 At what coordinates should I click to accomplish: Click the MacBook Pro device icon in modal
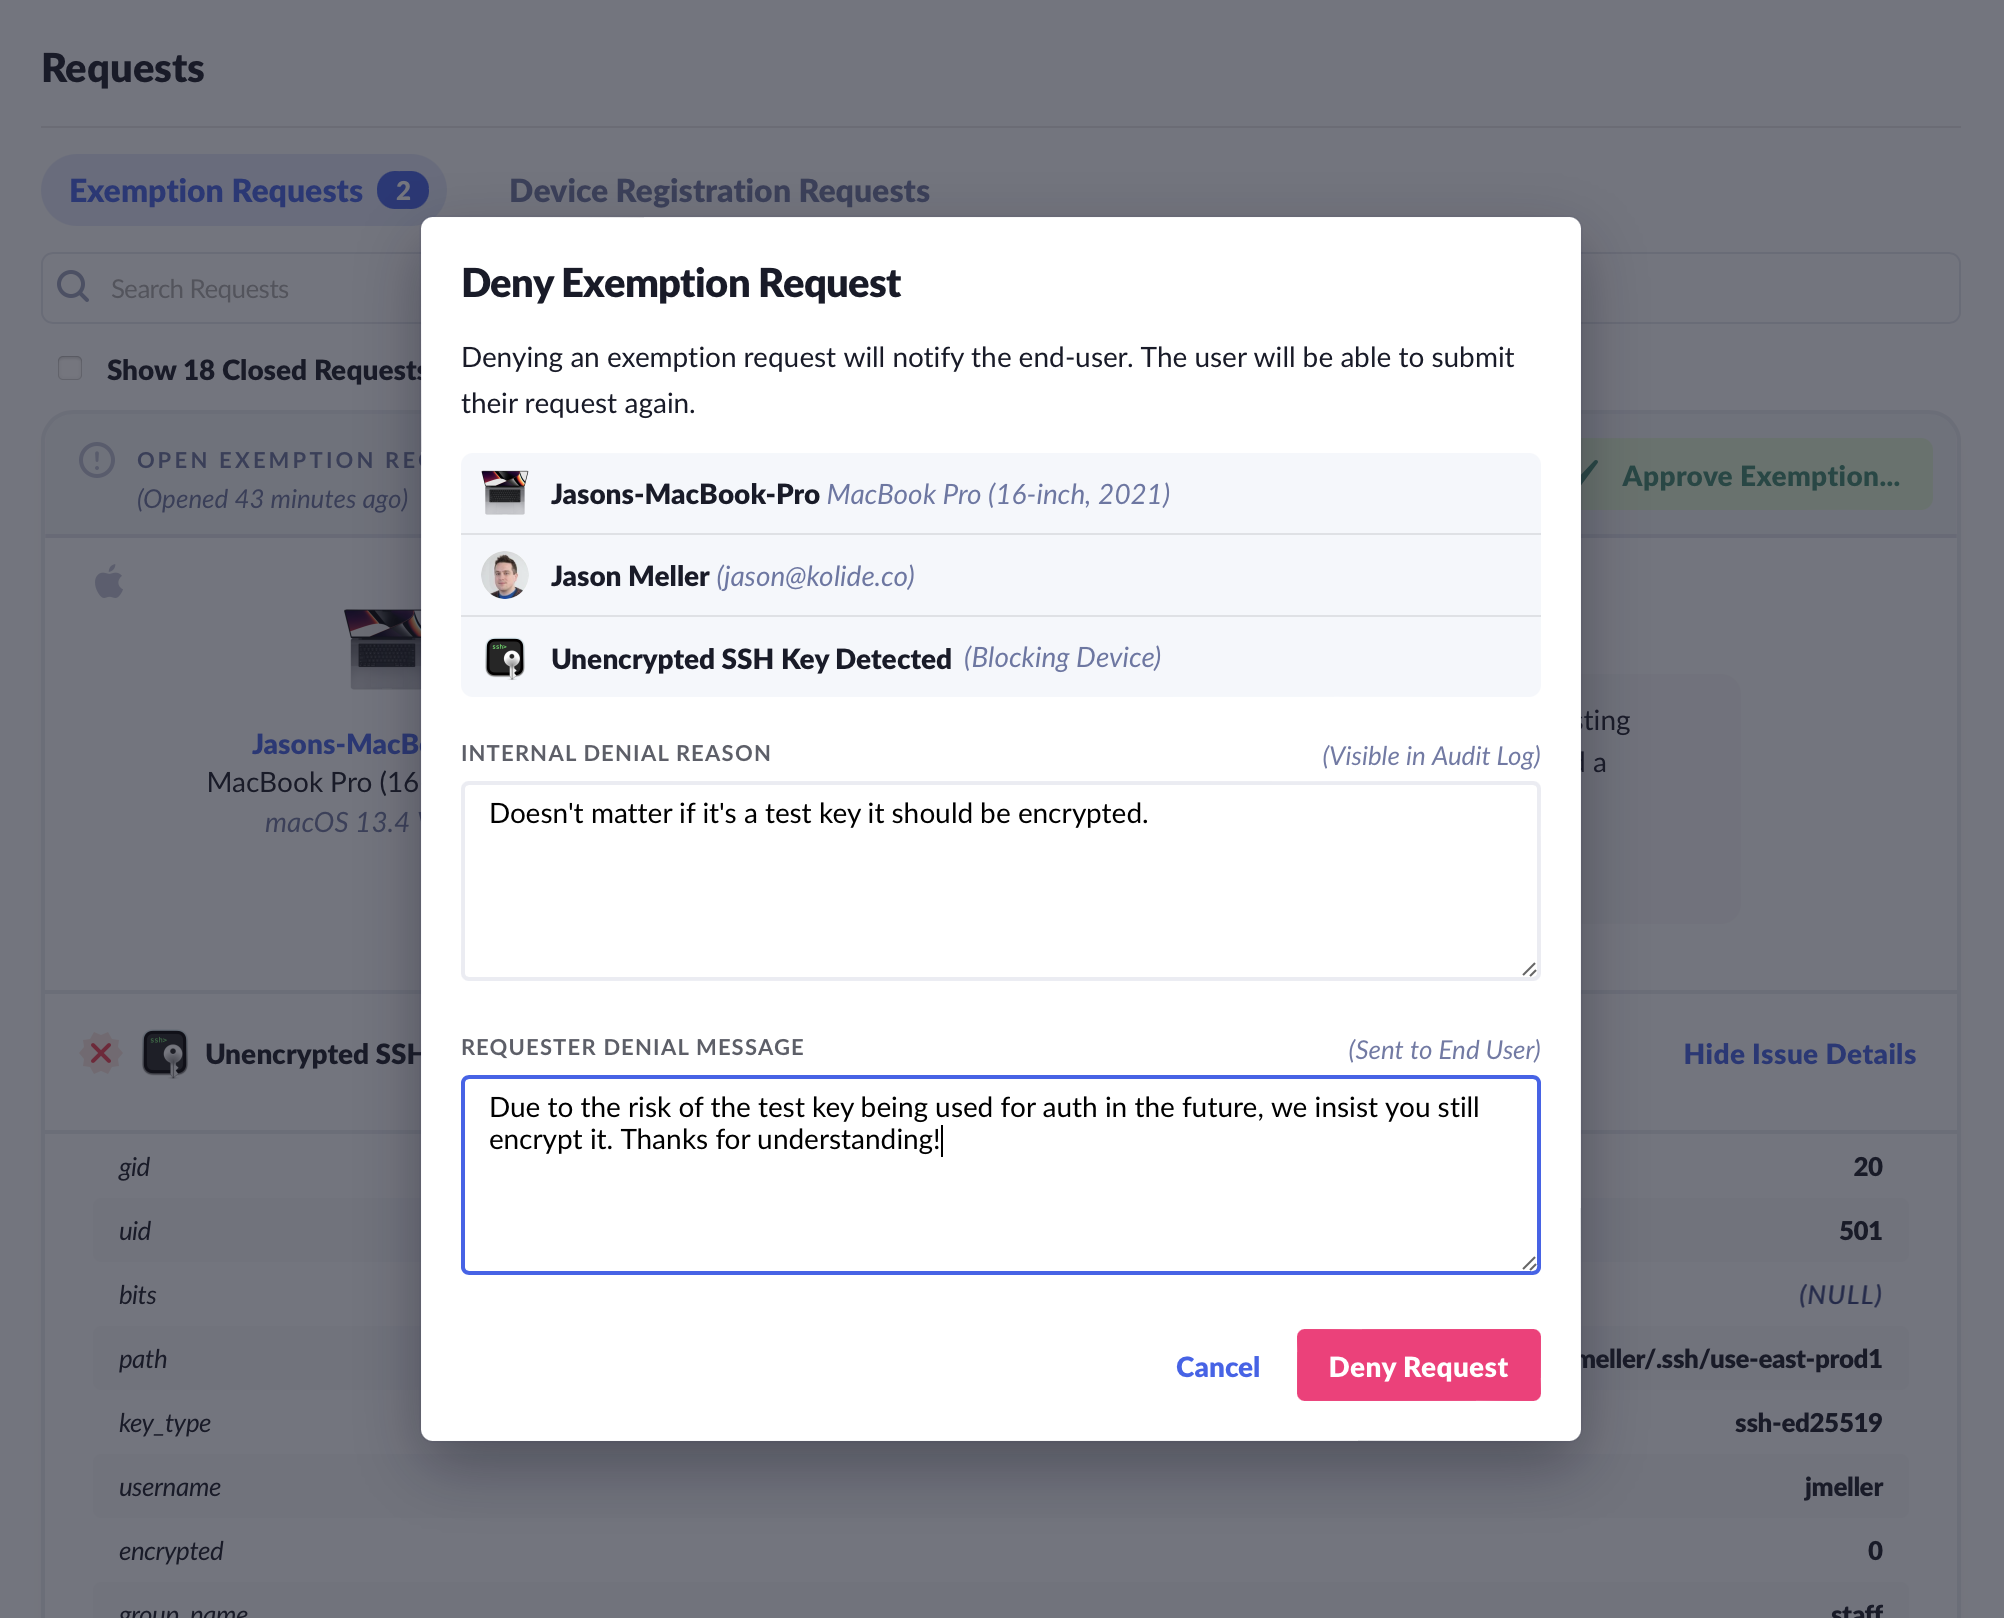(x=504, y=493)
